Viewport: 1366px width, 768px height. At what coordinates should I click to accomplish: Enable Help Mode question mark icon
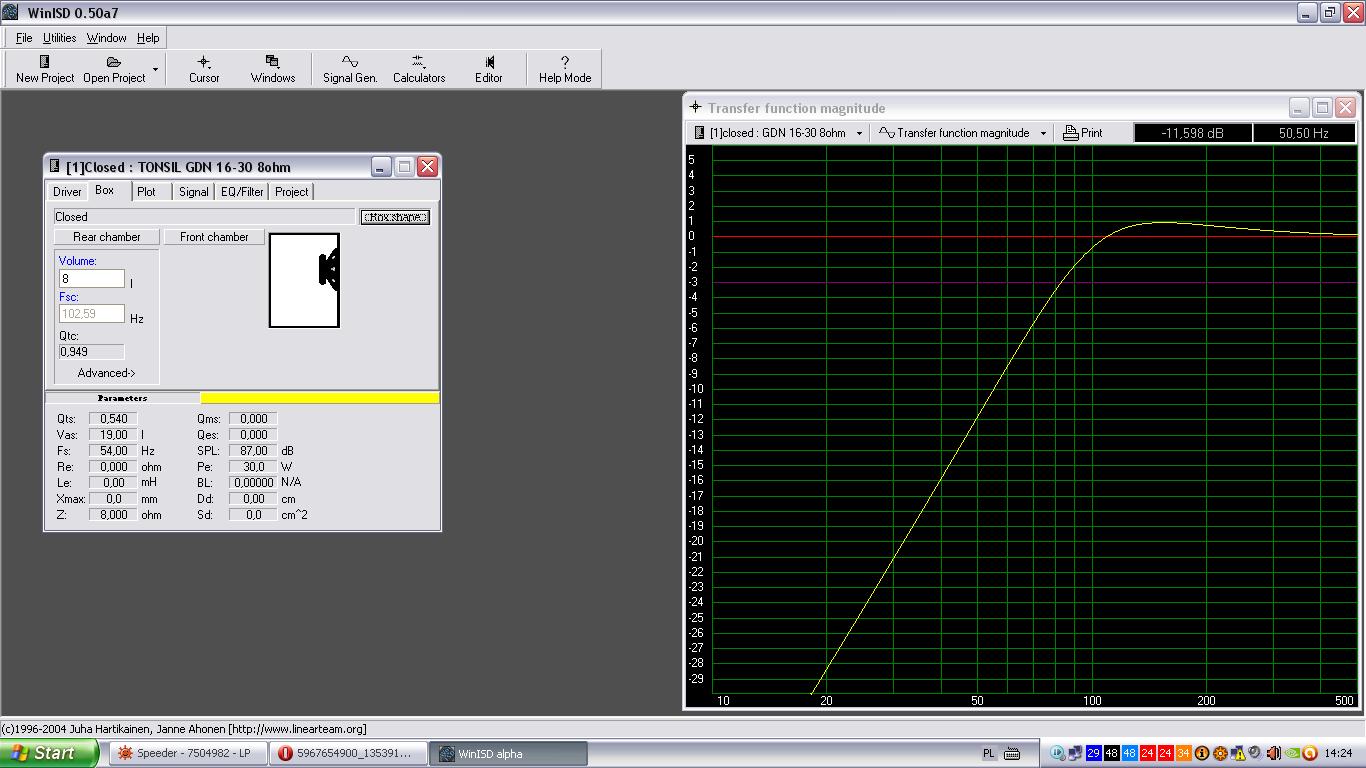coord(564,62)
